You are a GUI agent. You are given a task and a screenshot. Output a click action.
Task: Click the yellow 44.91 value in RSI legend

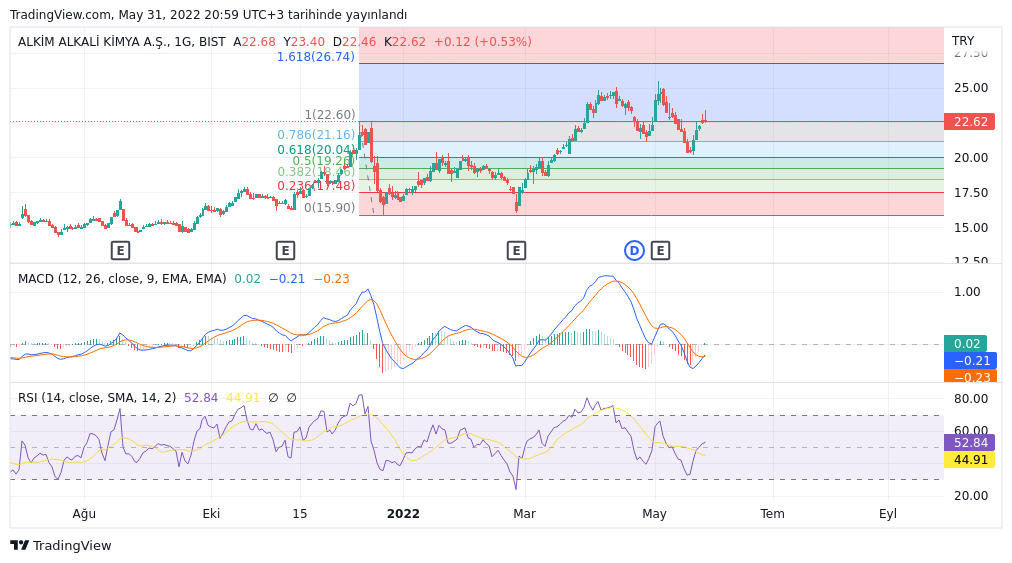coord(243,398)
